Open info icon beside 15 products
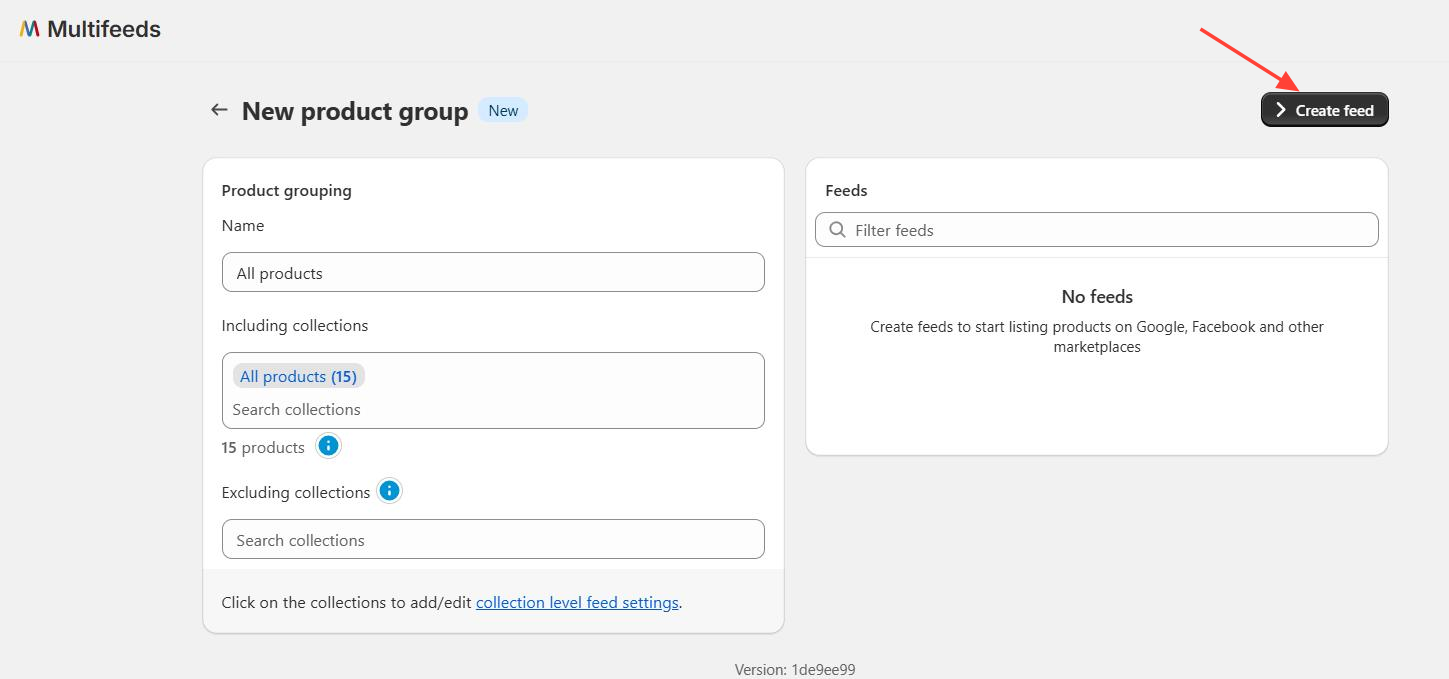 328,446
